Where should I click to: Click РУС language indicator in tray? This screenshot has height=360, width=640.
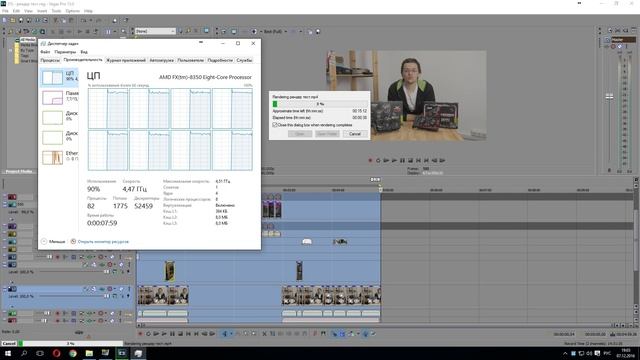point(607,353)
